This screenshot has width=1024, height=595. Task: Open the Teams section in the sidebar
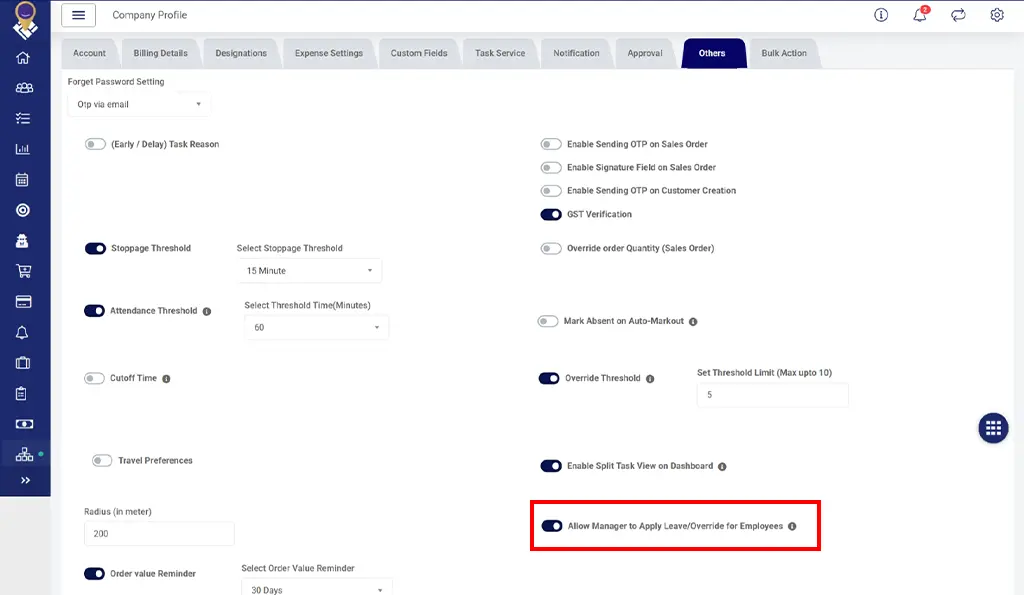coord(25,87)
